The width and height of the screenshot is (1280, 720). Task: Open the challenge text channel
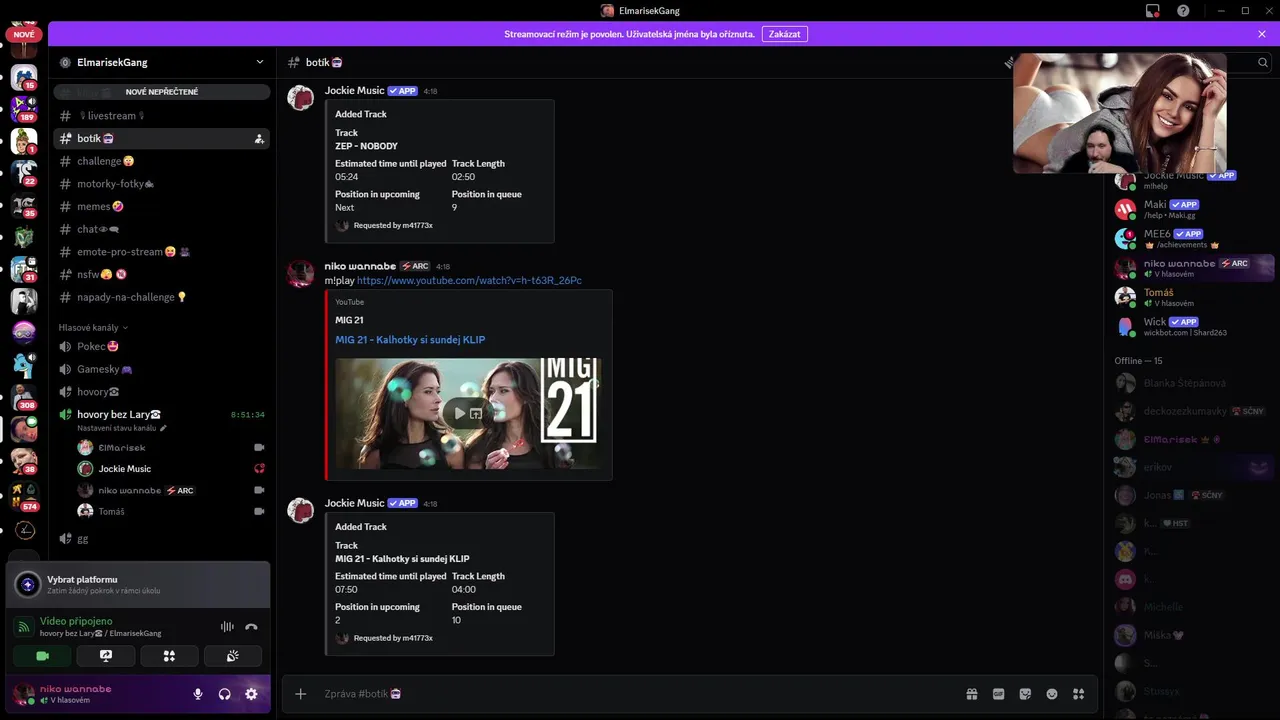[162, 161]
